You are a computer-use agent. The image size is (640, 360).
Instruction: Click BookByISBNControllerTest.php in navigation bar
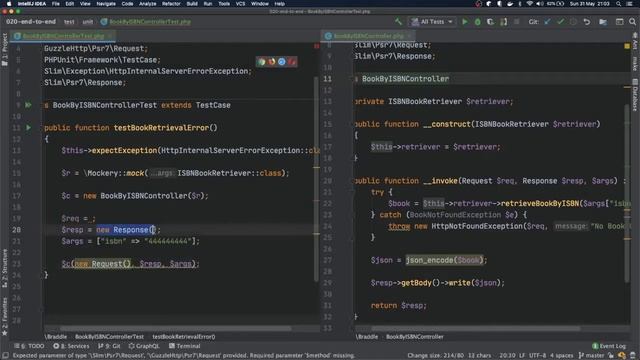146,22
